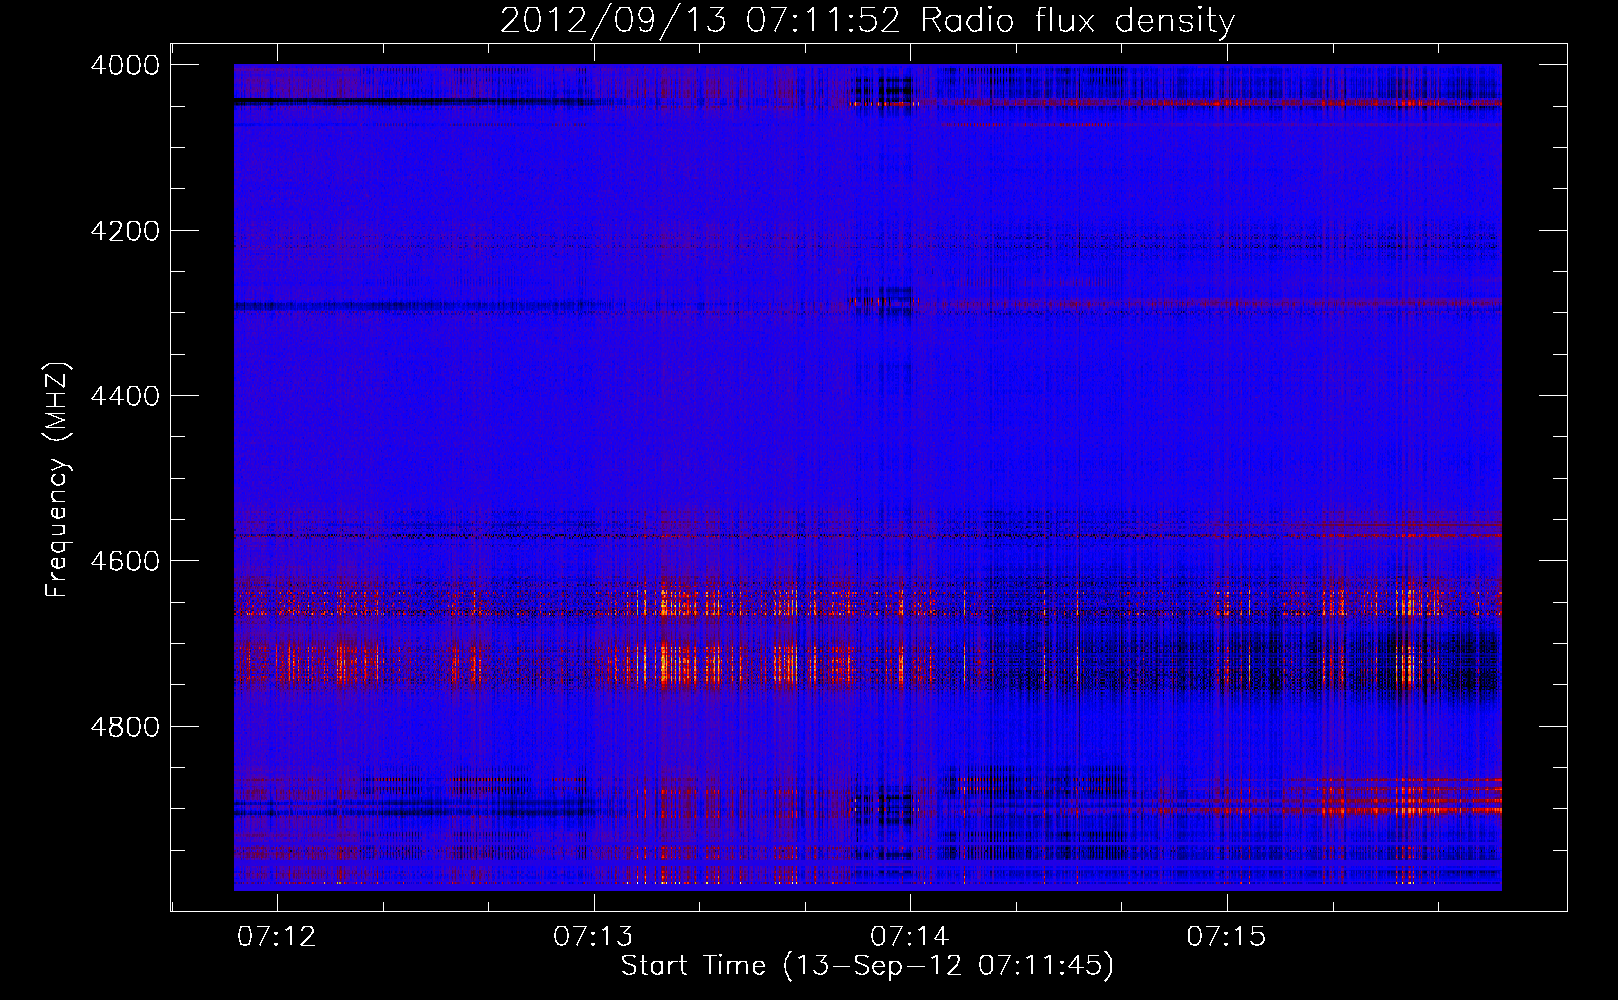Click the 'Frequency (MHZ)' axis label
This screenshot has width=1618, height=1000.
[58, 480]
